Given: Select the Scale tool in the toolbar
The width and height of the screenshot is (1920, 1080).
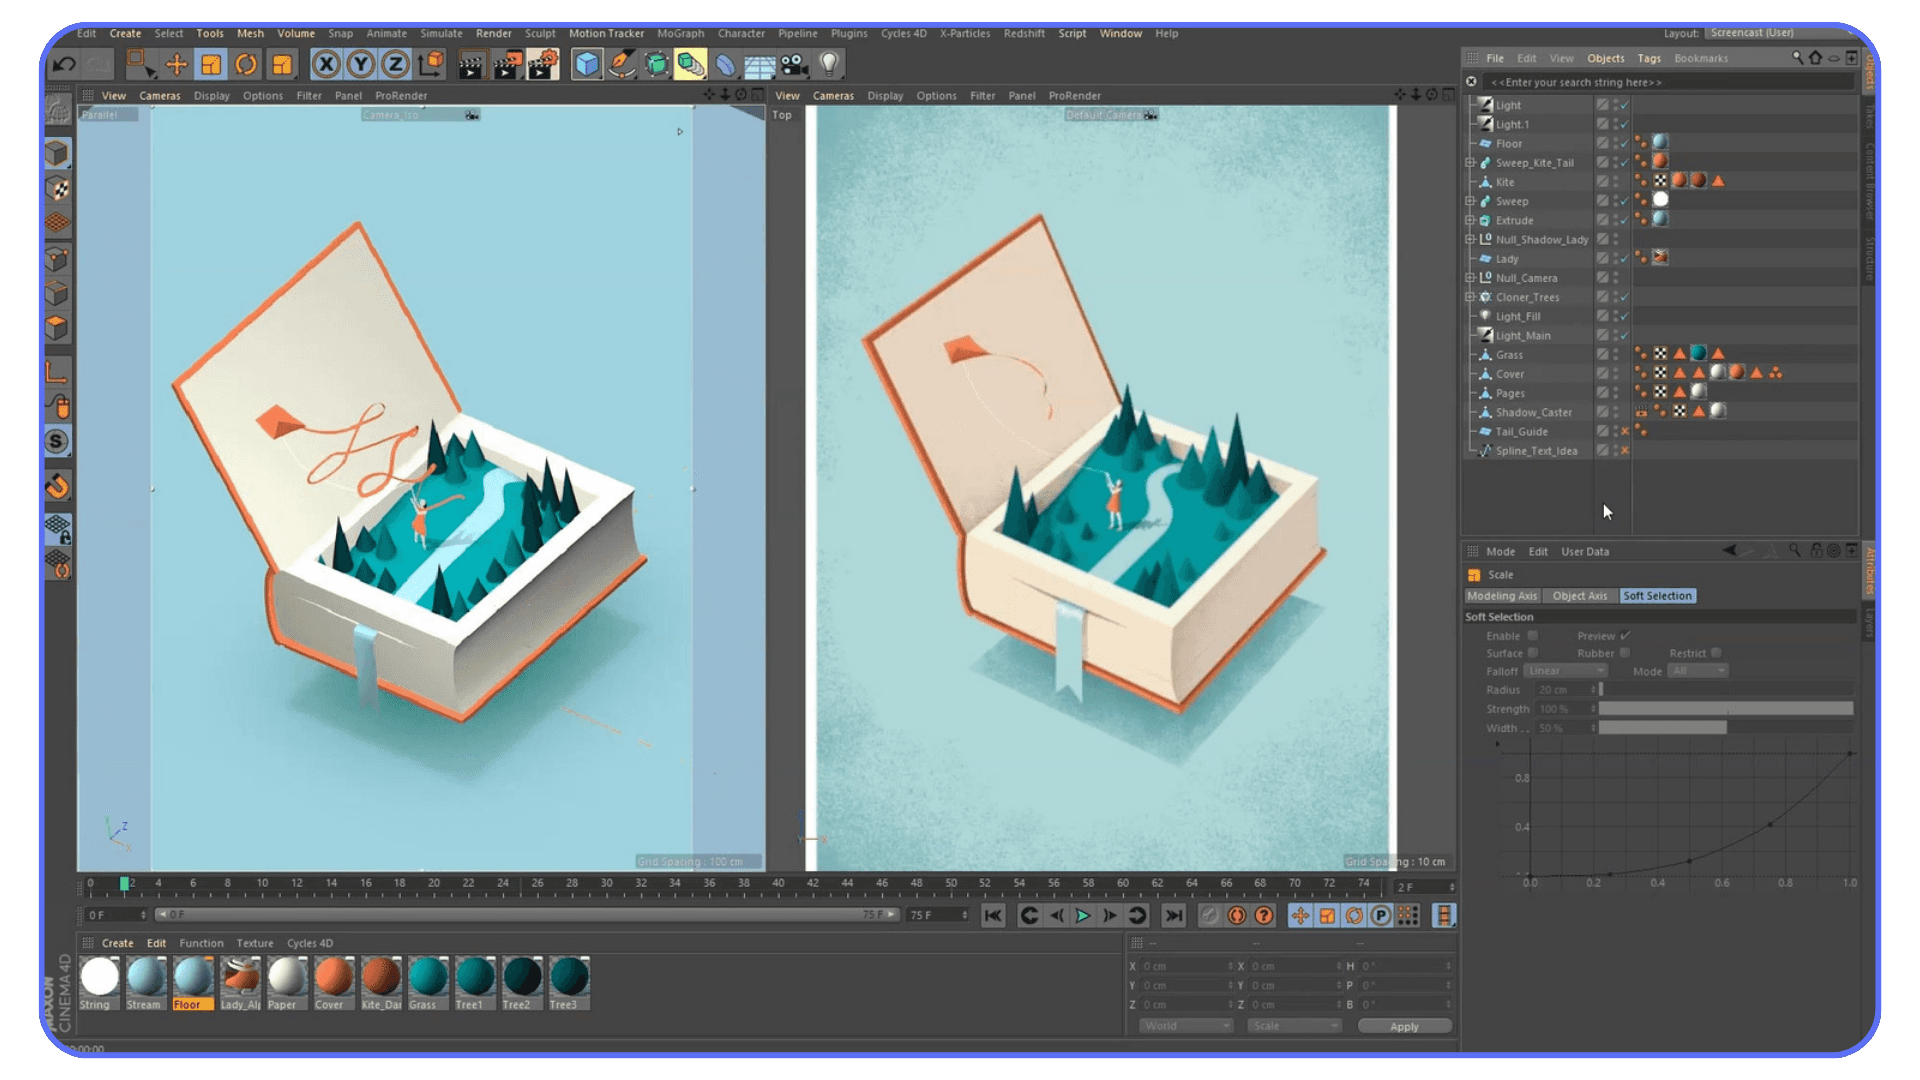Looking at the screenshot, I should coord(211,64).
